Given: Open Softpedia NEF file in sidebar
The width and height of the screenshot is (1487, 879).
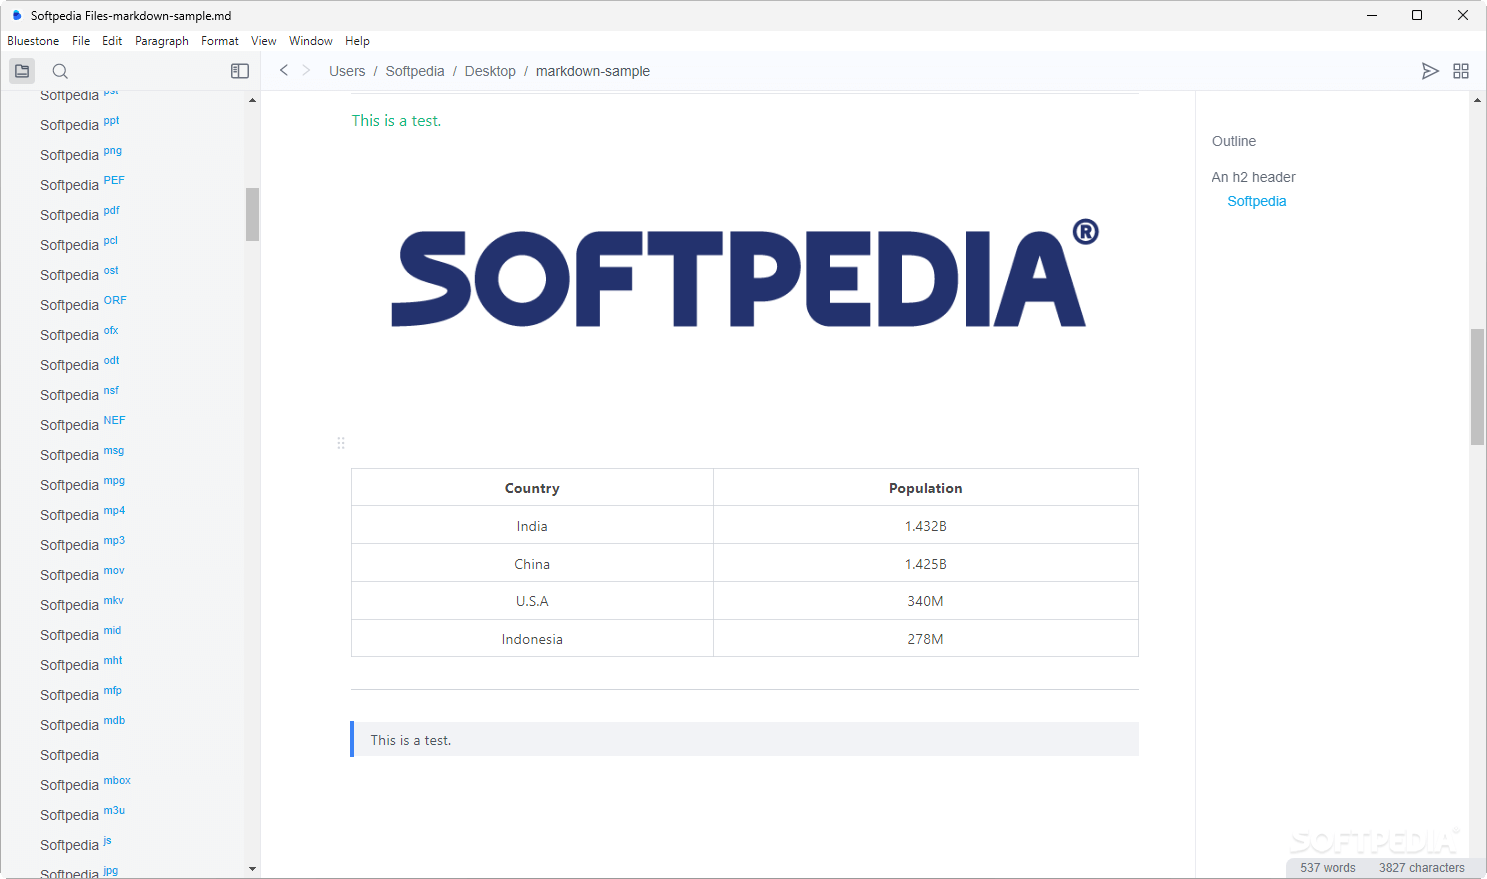Looking at the screenshot, I should click(x=83, y=424).
